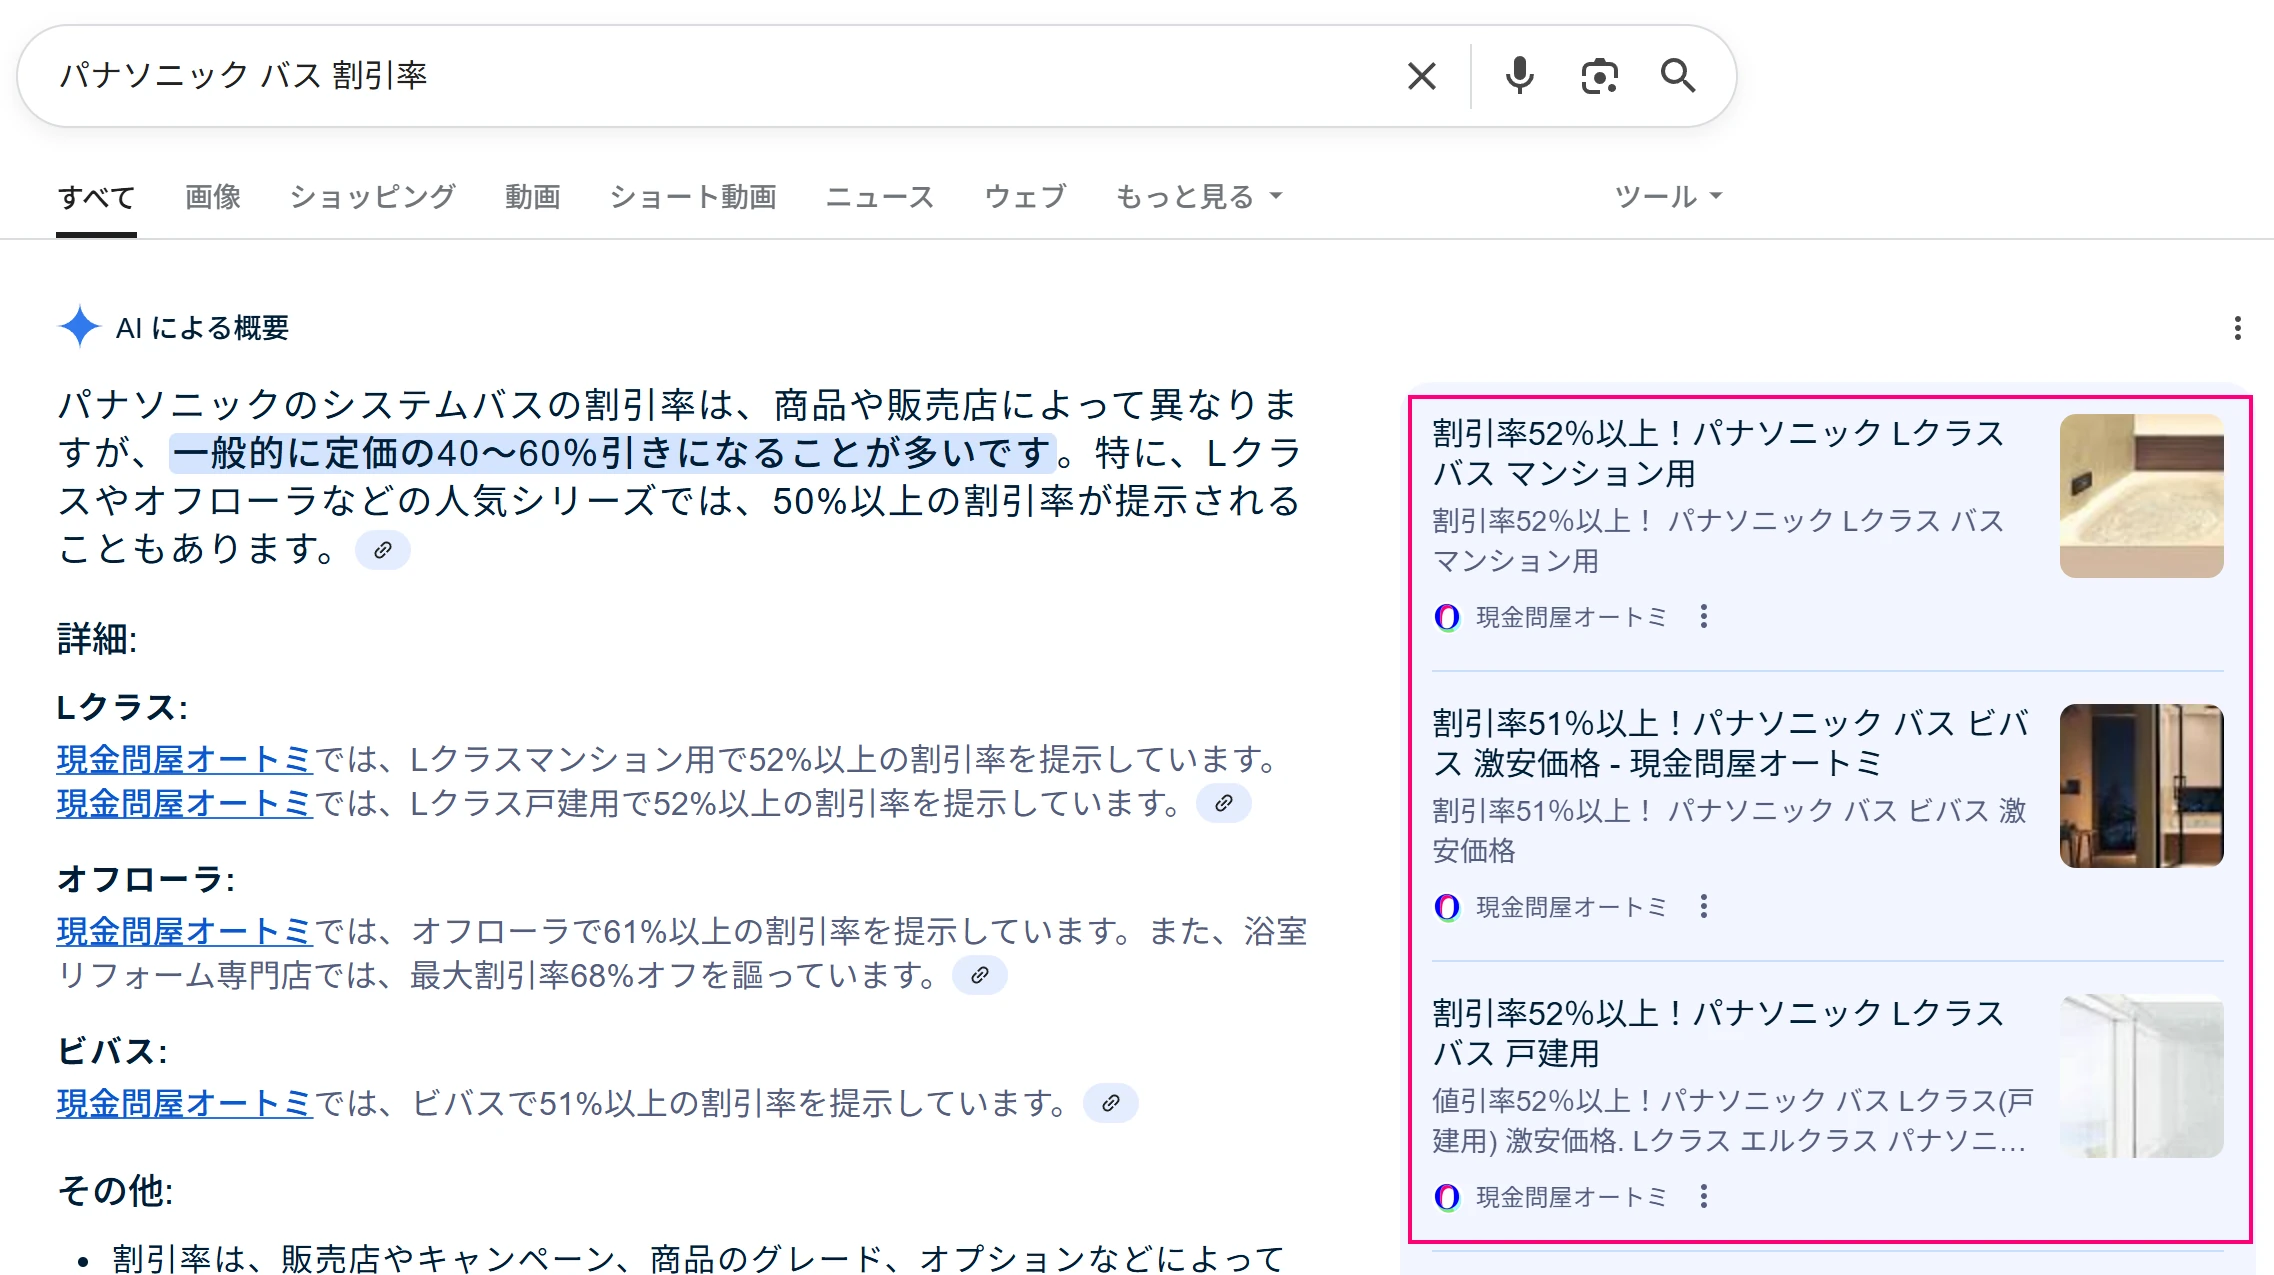Switch to the 画像 tab
Image resolution: width=2274 pixels, height=1275 pixels.
point(213,197)
